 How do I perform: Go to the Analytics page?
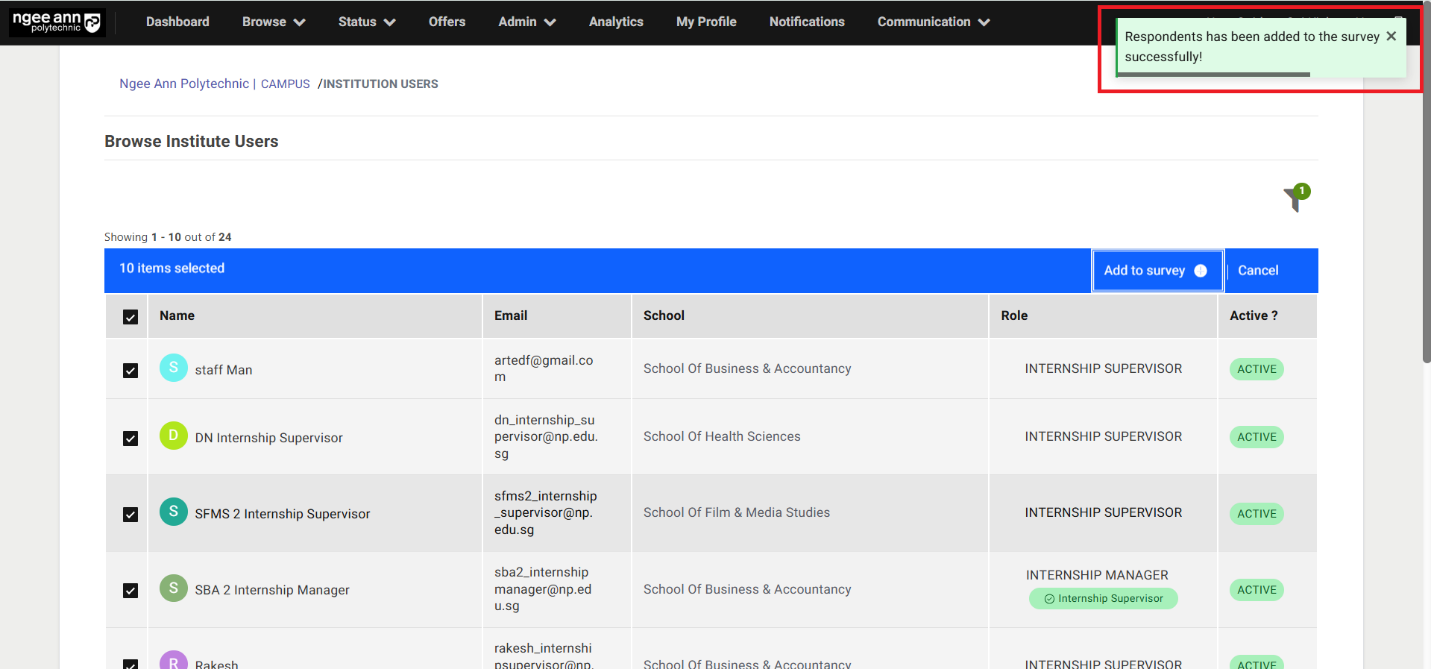click(x=616, y=22)
